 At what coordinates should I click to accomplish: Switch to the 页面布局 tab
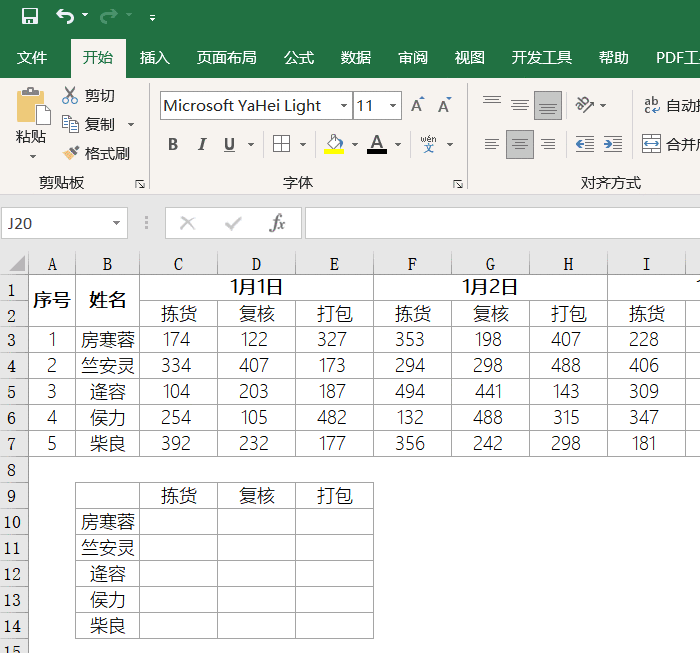pyautogui.click(x=226, y=58)
